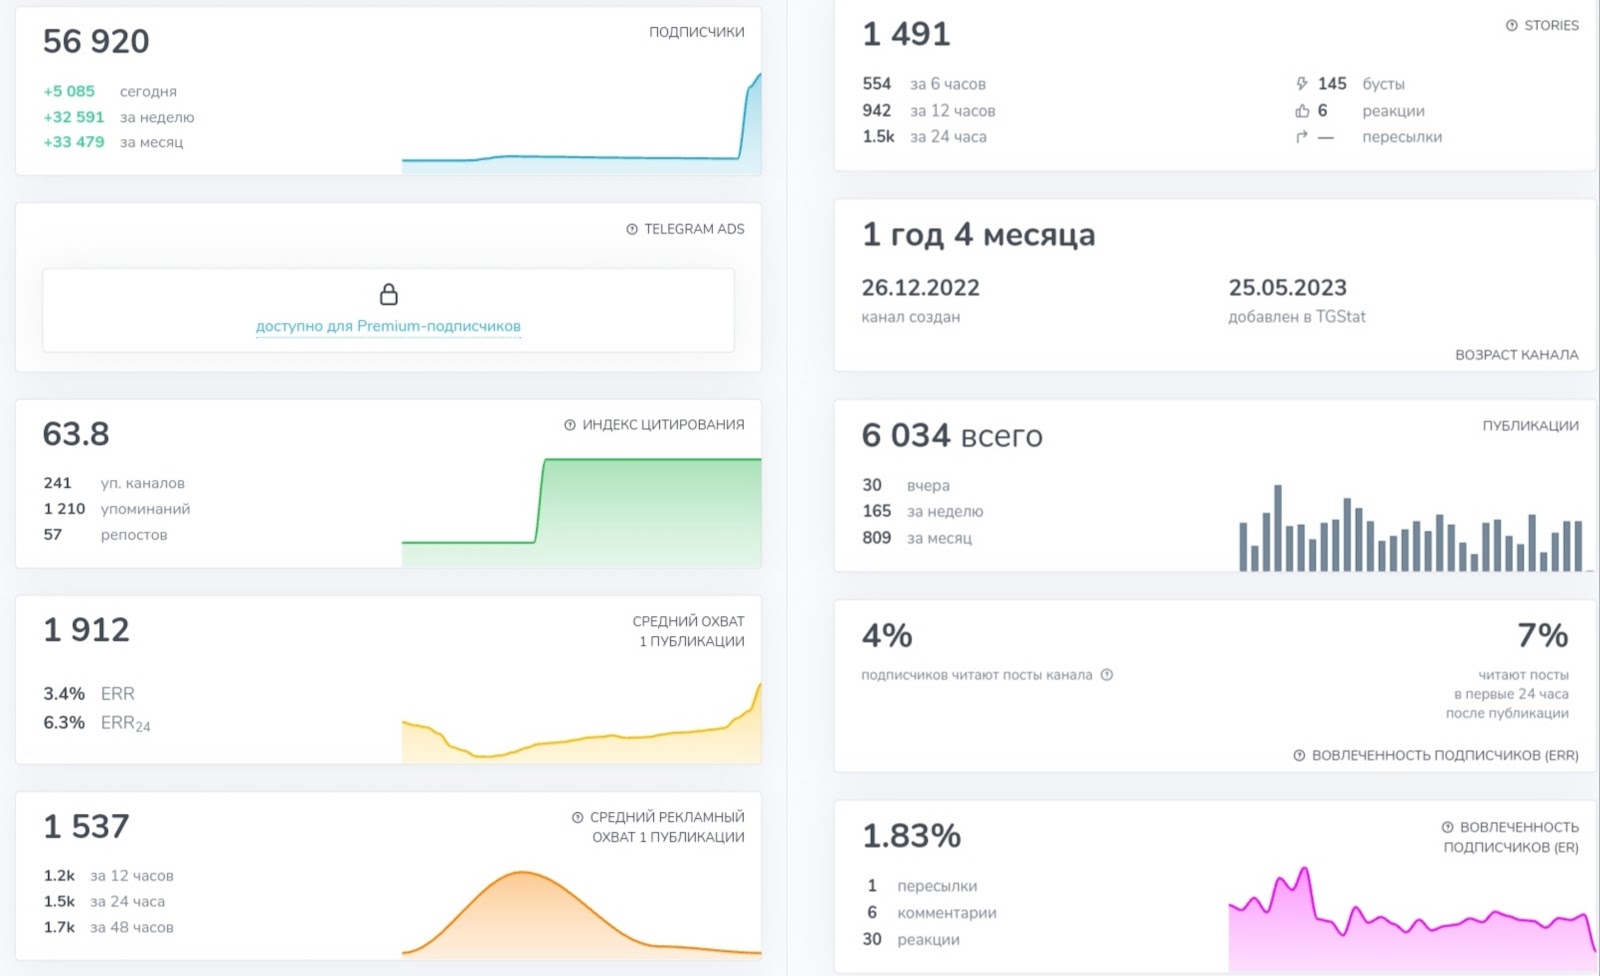Click the channel age '1 год 4 месяца'
Screen dimensions: 1600x976
pyautogui.click(x=978, y=235)
